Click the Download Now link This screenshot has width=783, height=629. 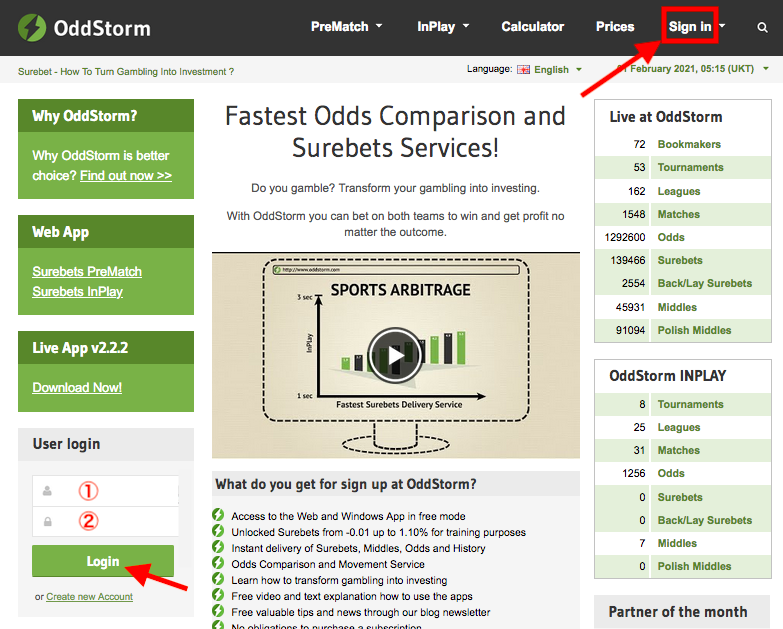[x=77, y=387]
